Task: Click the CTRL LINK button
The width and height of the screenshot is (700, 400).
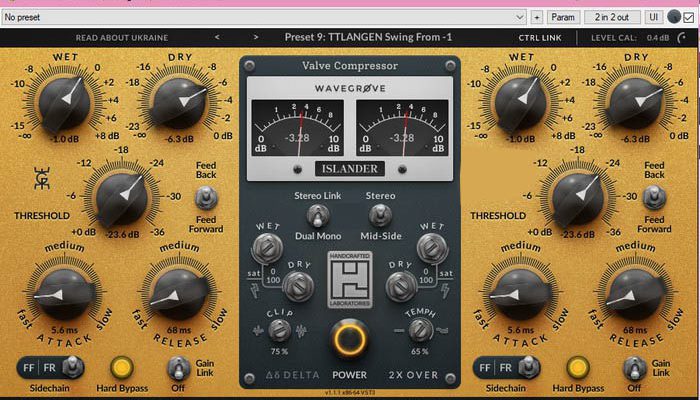Action: pos(539,38)
